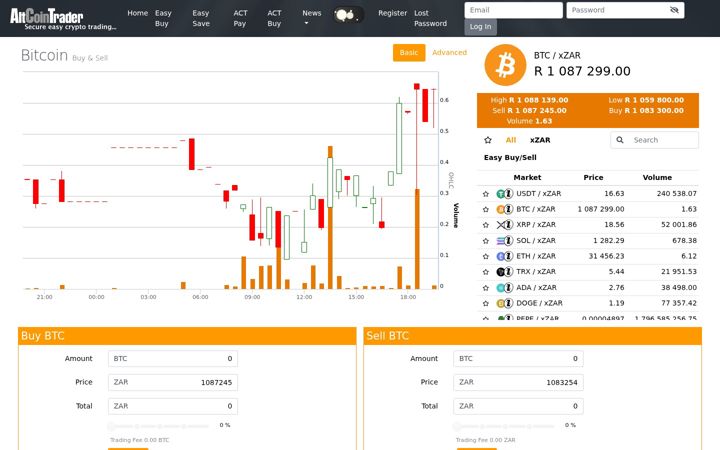
Task: Open the Register link
Action: click(392, 13)
